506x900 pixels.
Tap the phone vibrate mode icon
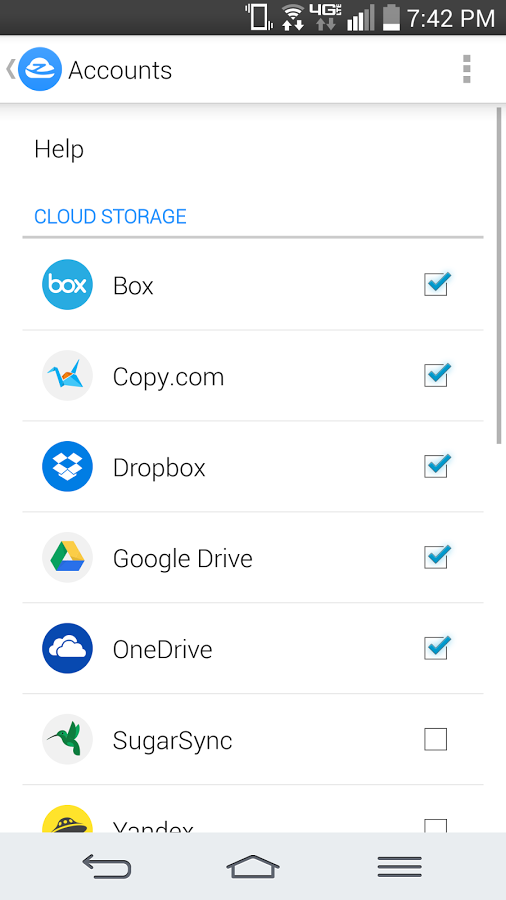click(258, 17)
